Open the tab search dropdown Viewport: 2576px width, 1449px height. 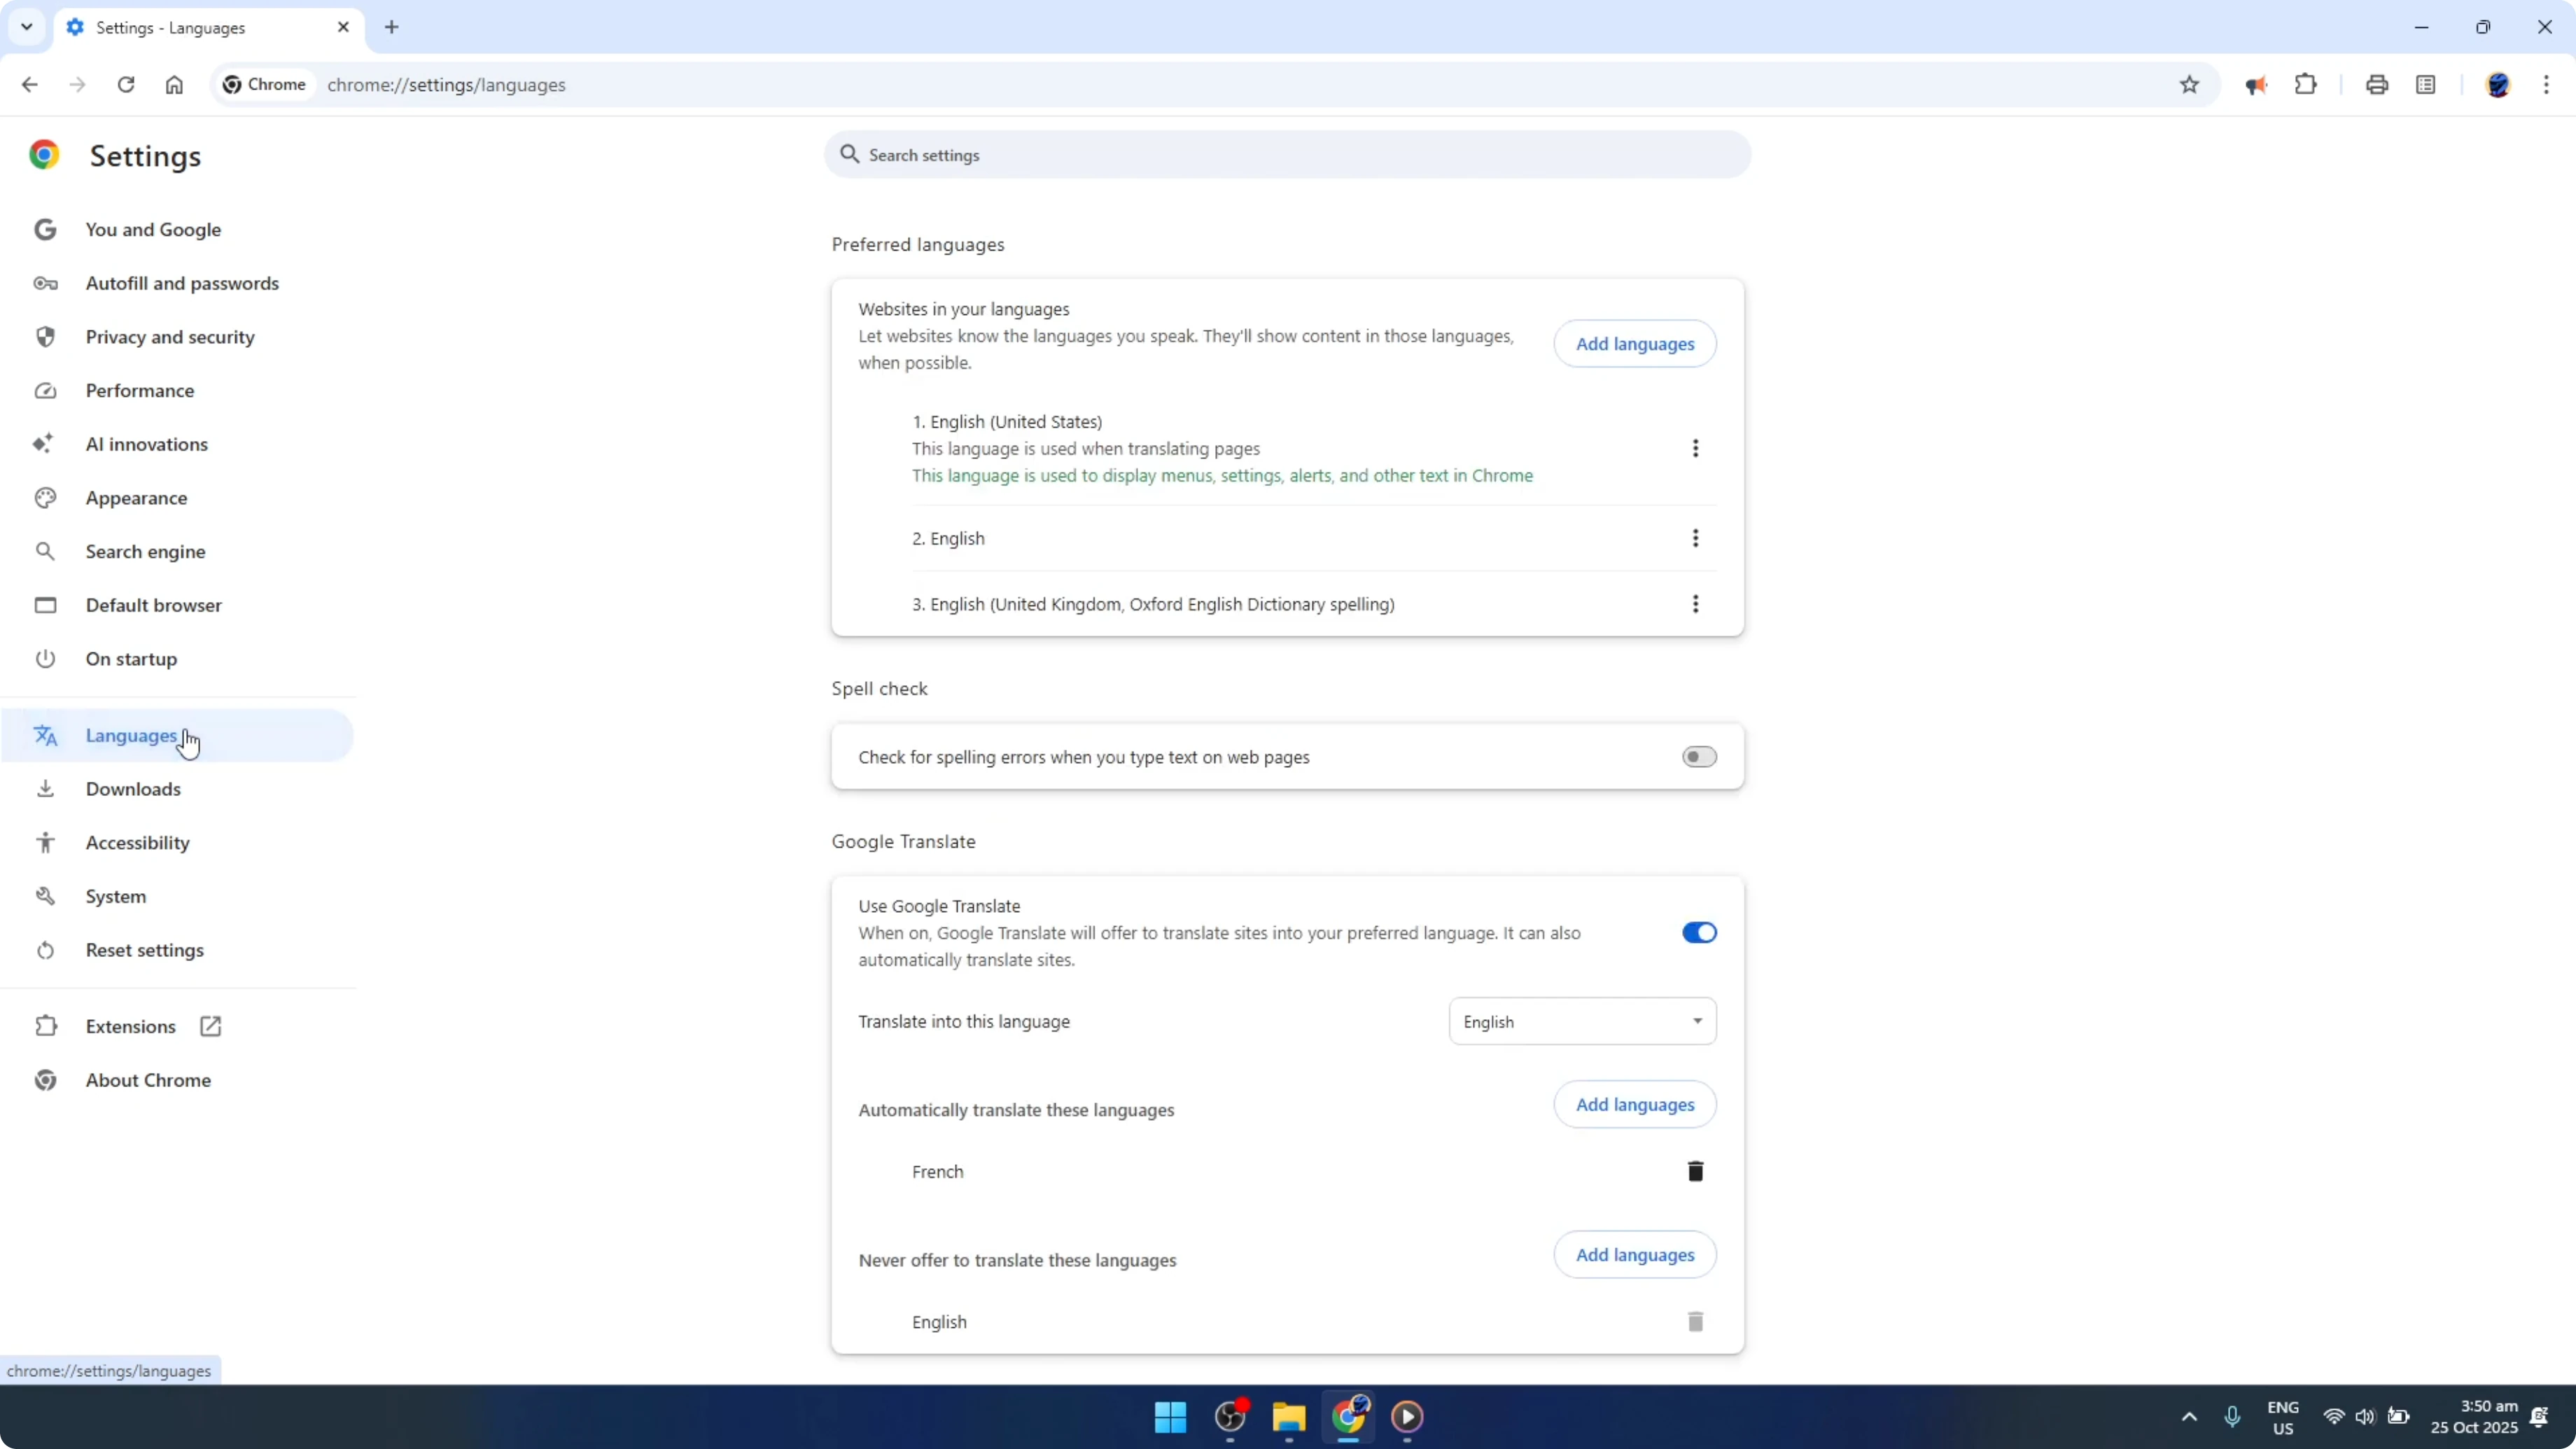click(27, 27)
